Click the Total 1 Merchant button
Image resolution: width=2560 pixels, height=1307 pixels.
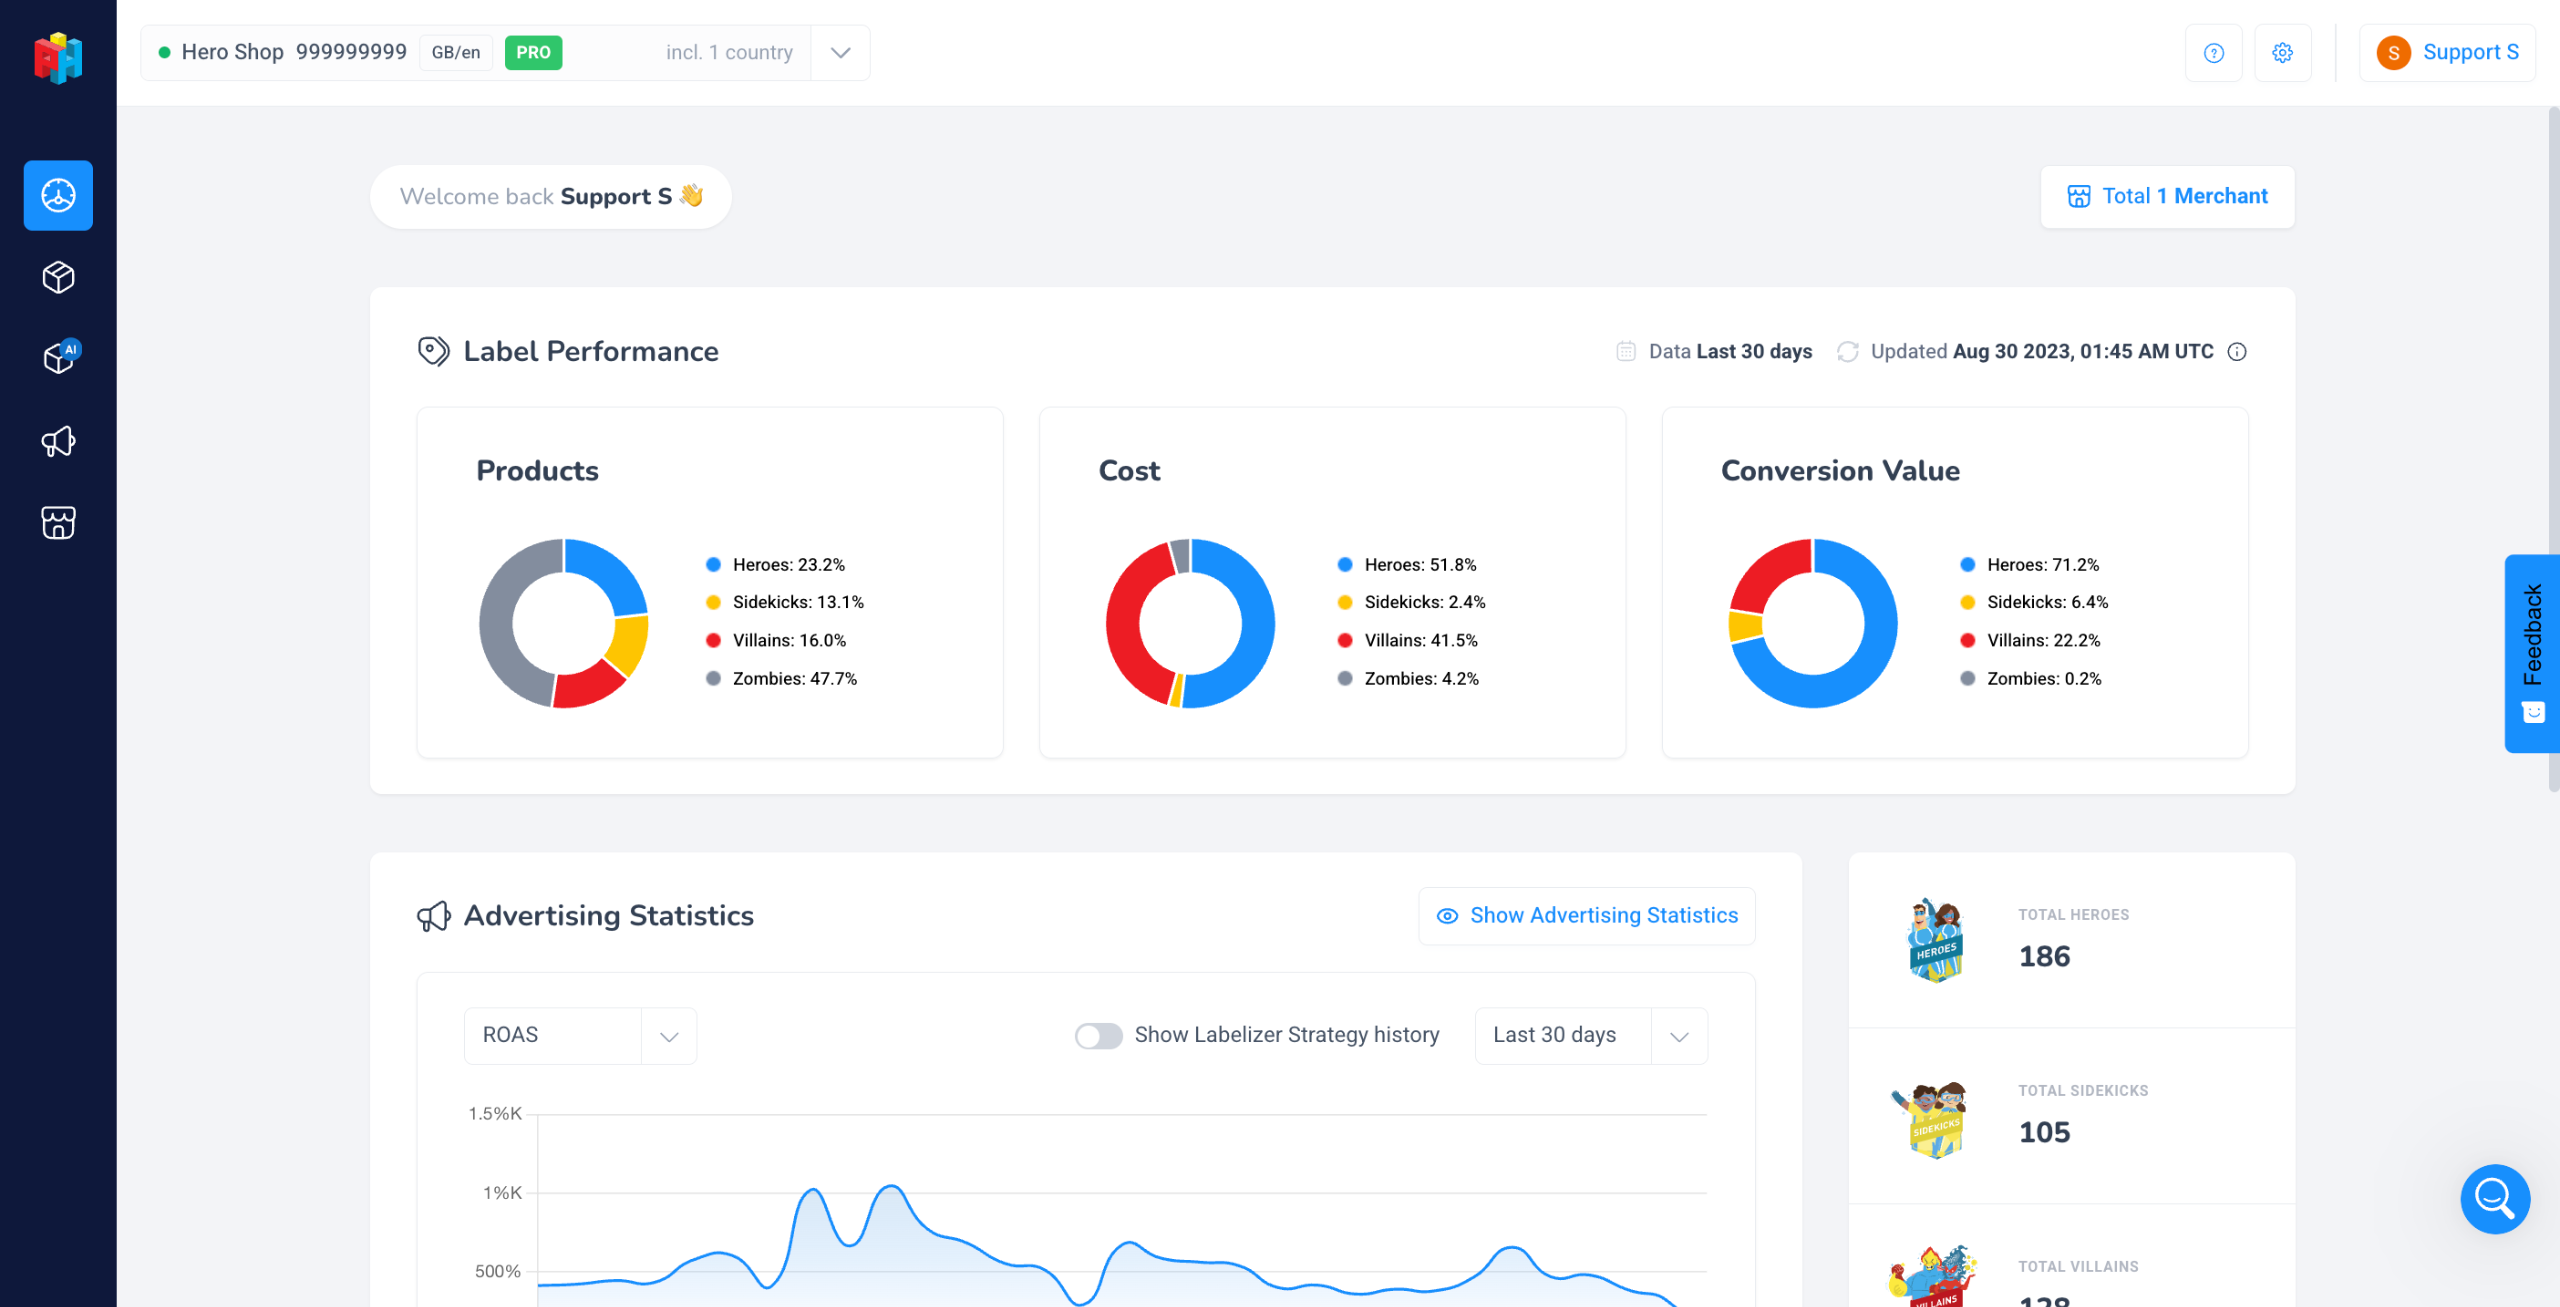2167,196
